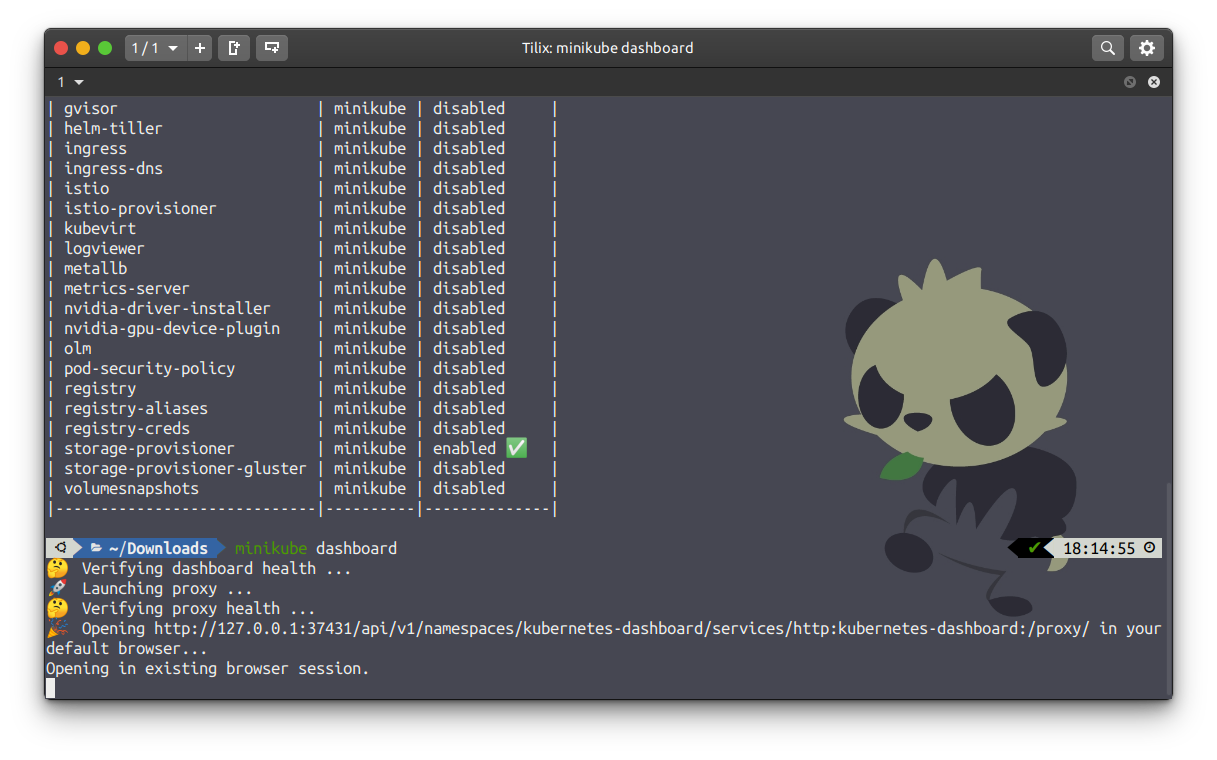Add terminal to the right icon
Screen dimensions: 1217x760
click(x=234, y=48)
